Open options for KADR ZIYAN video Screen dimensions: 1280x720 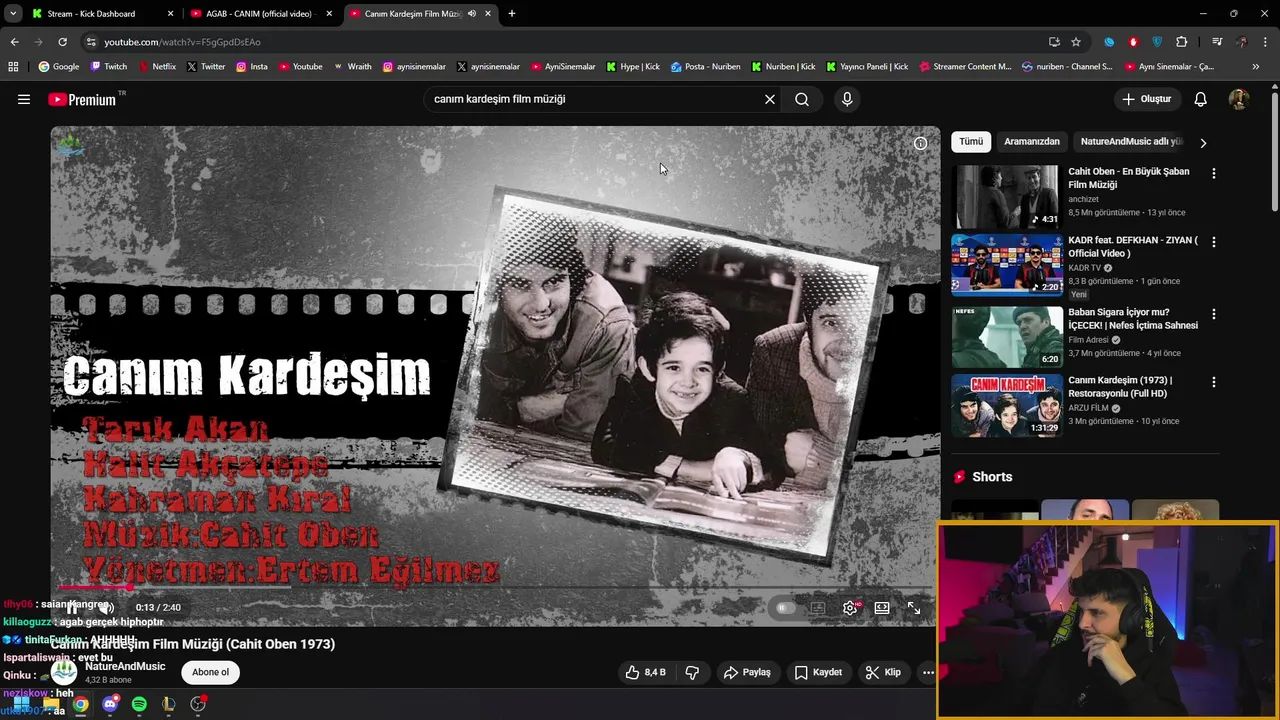click(x=1214, y=242)
